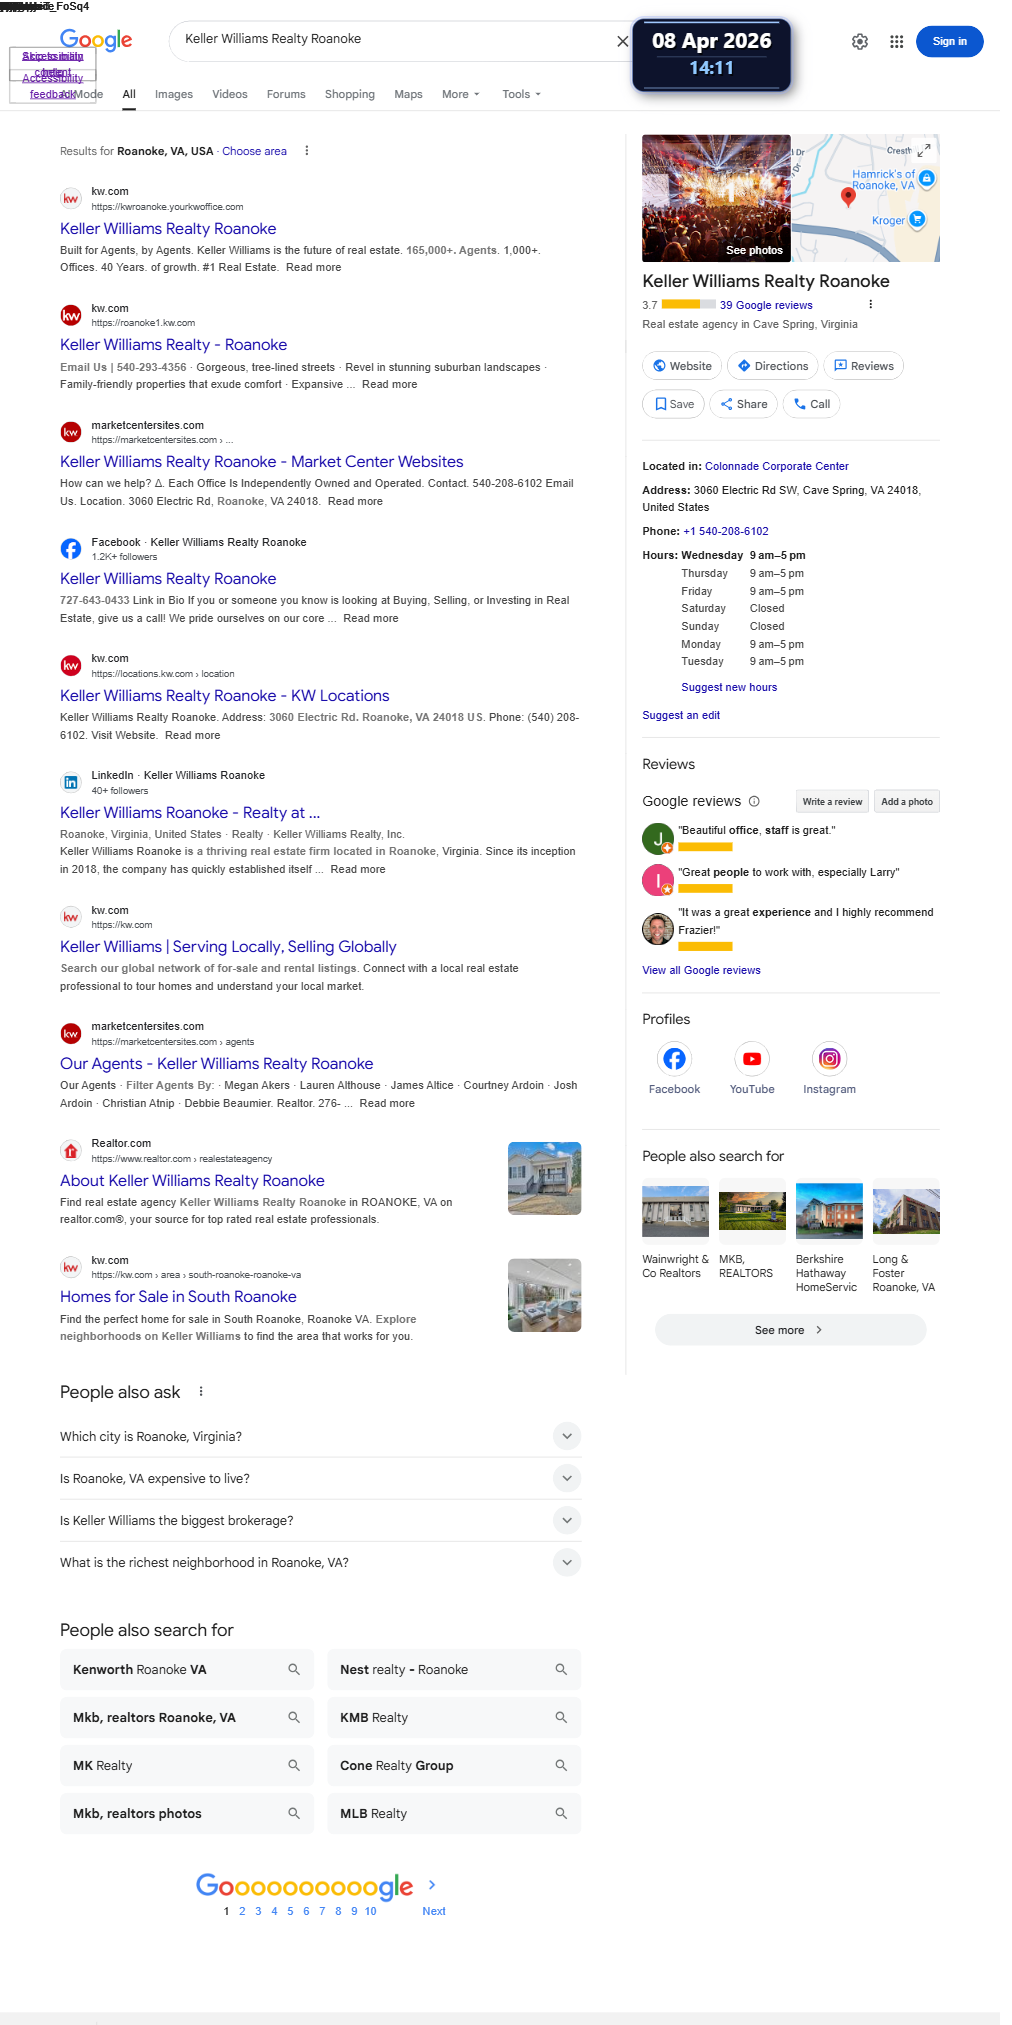This screenshot has height=2025, width=1012.
Task: Open the Instagram profile icon
Action: tap(829, 1059)
